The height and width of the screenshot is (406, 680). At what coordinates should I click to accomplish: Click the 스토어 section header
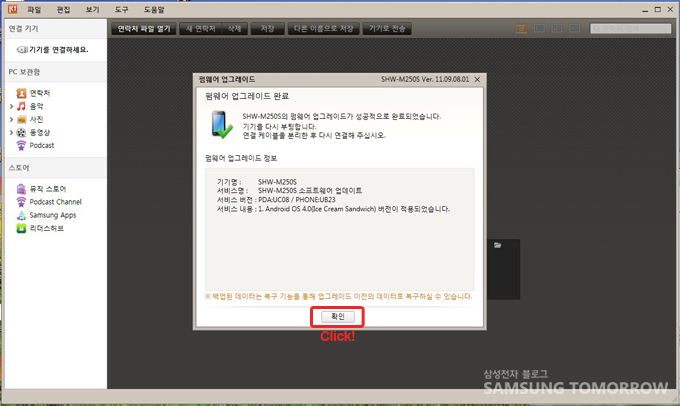pyautogui.click(x=56, y=168)
